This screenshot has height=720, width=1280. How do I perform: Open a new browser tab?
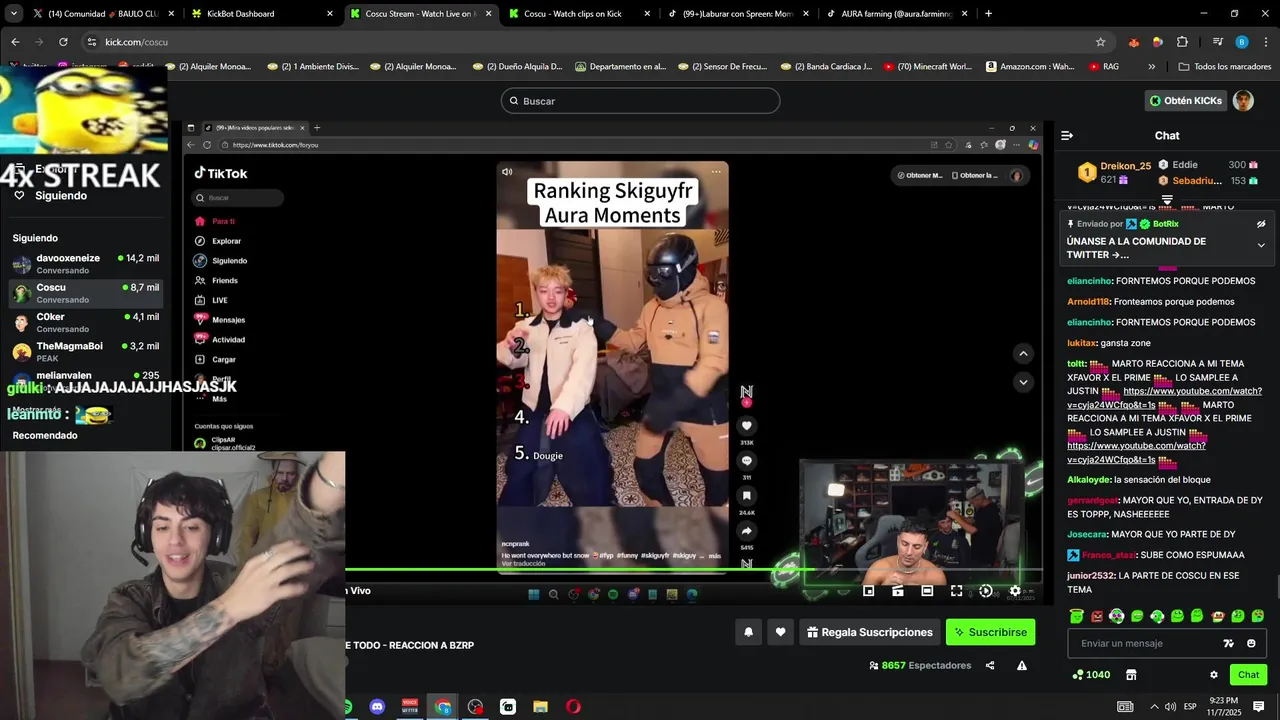coord(988,14)
